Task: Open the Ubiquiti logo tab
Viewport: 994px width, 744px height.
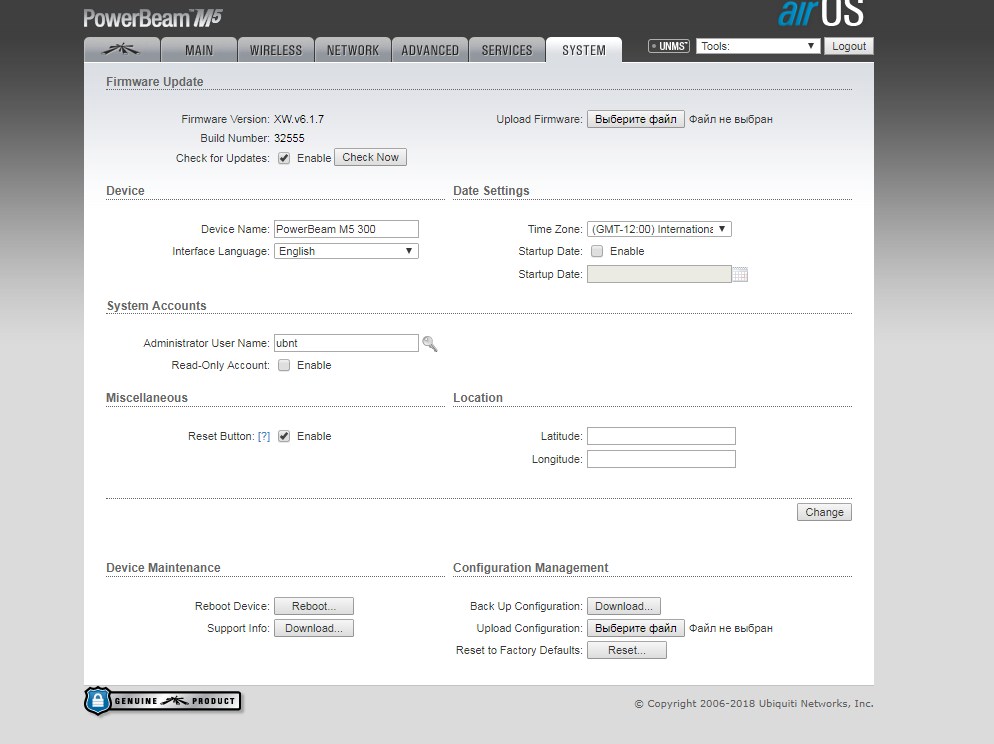Action: click(122, 49)
